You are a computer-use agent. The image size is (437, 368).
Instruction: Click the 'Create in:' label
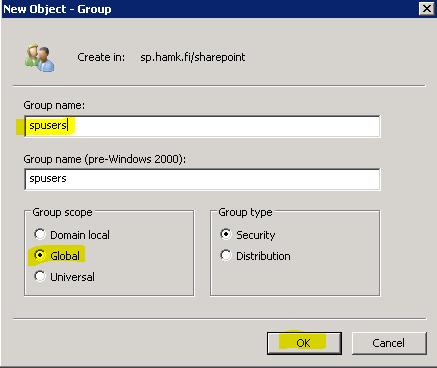click(x=101, y=57)
